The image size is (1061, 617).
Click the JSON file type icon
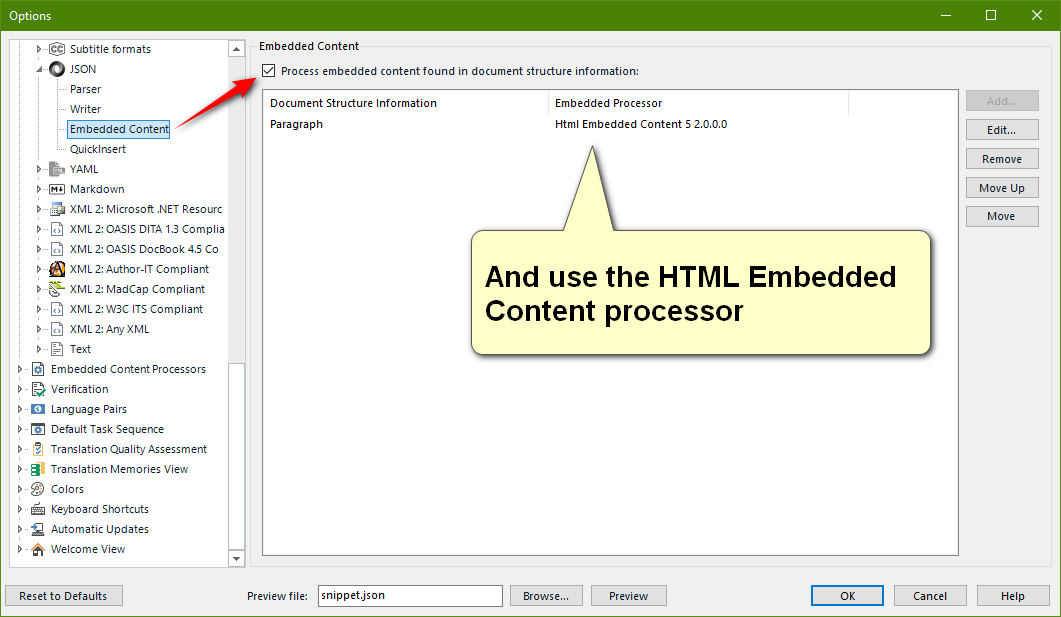57,69
